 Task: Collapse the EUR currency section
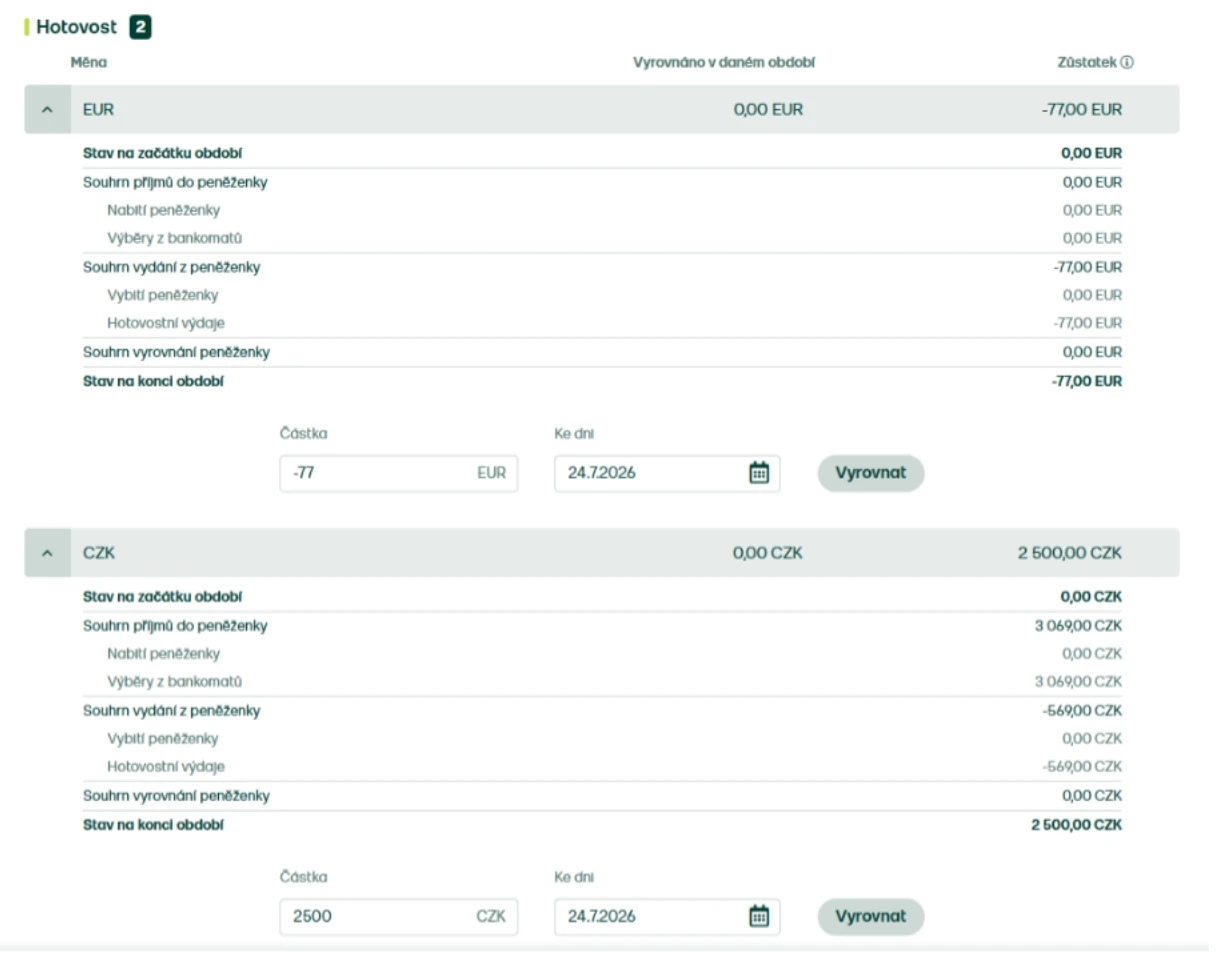click(47, 110)
